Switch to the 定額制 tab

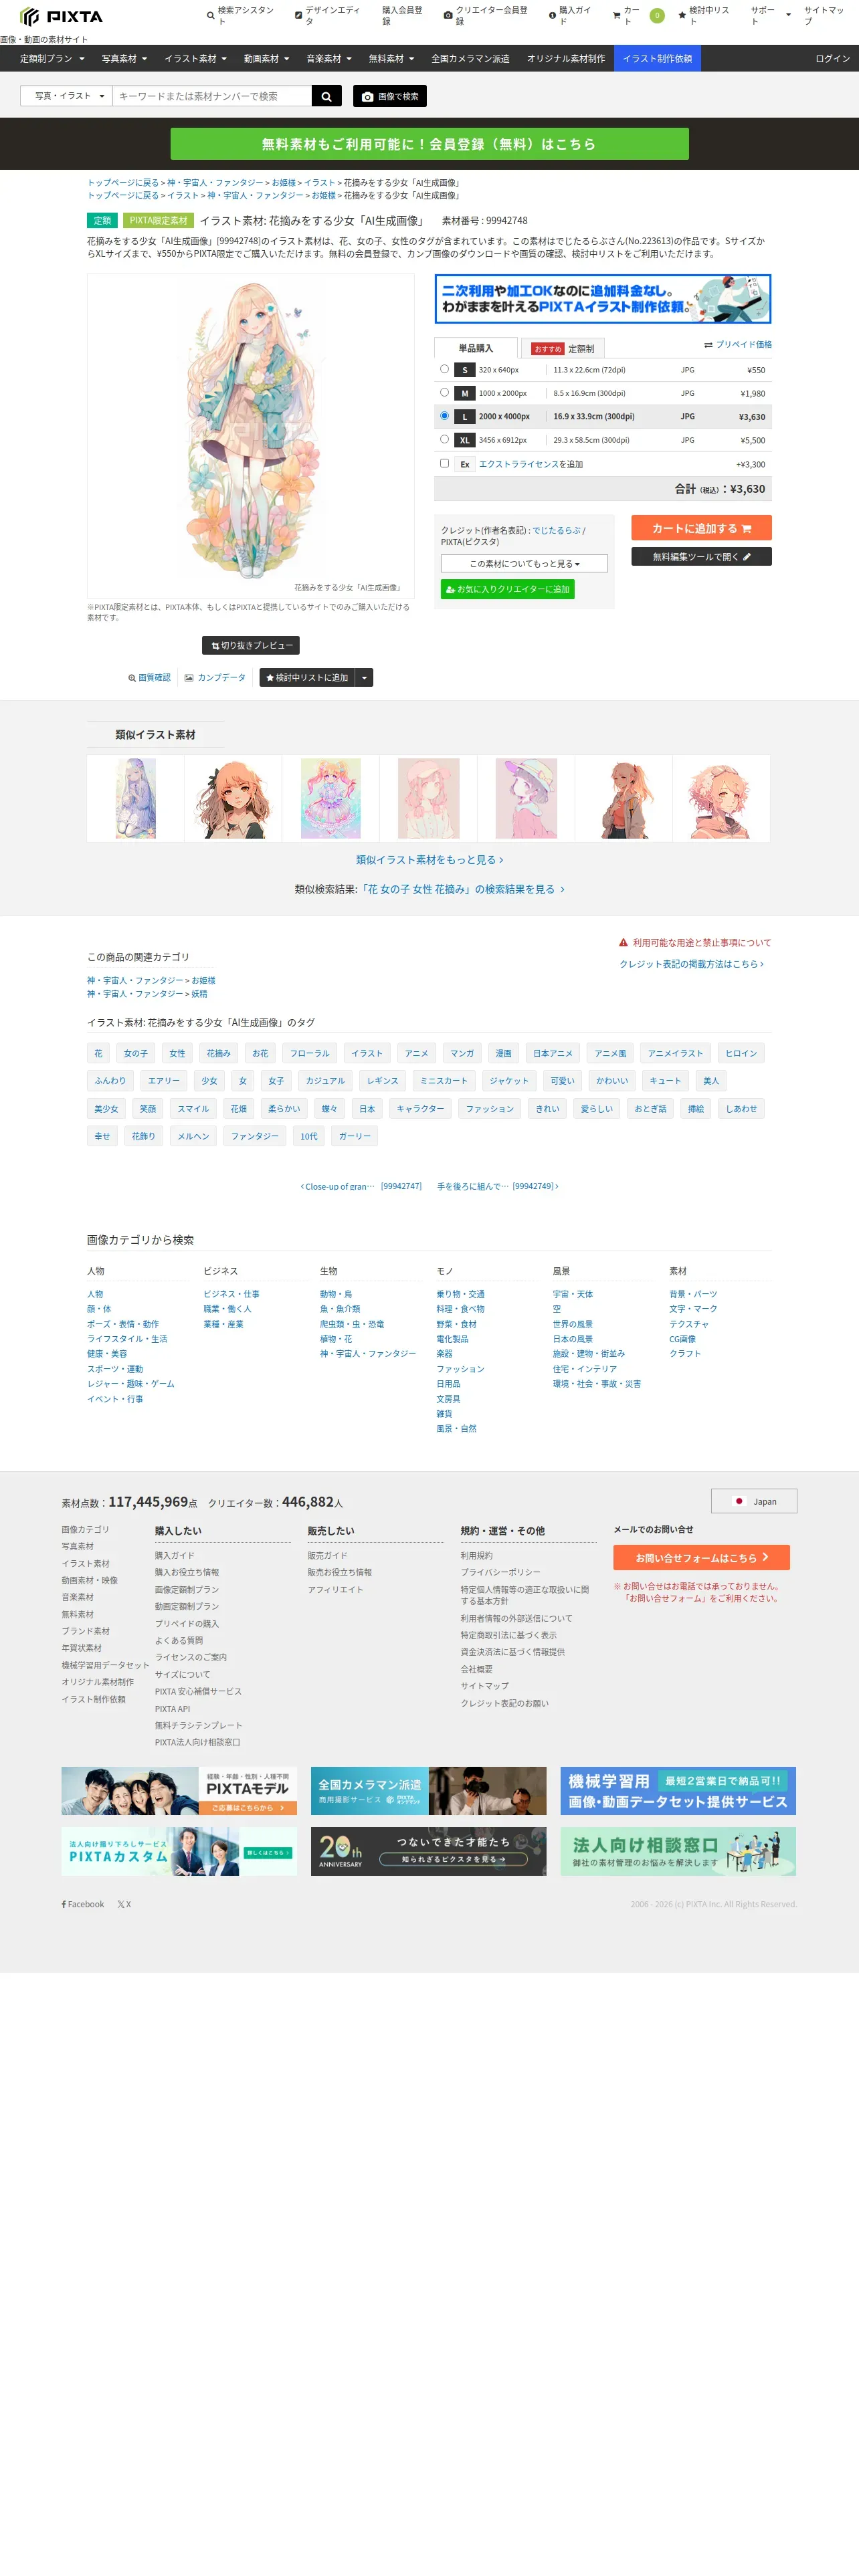(x=563, y=348)
